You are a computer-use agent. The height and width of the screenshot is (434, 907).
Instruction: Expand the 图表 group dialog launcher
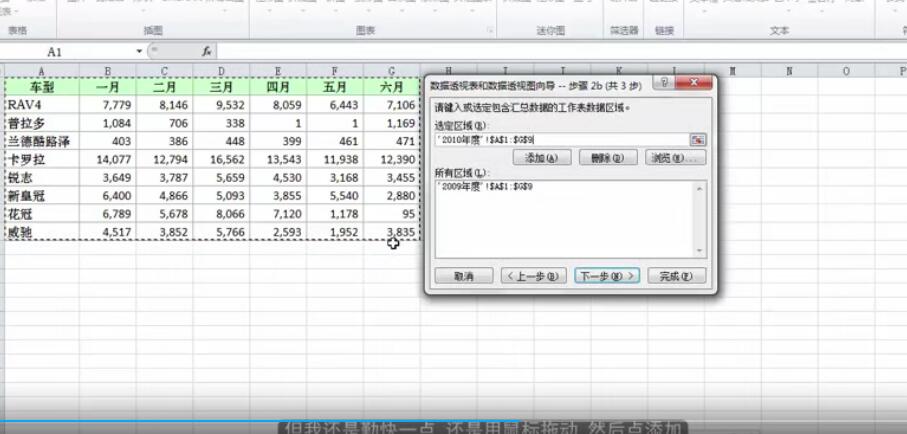click(490, 31)
